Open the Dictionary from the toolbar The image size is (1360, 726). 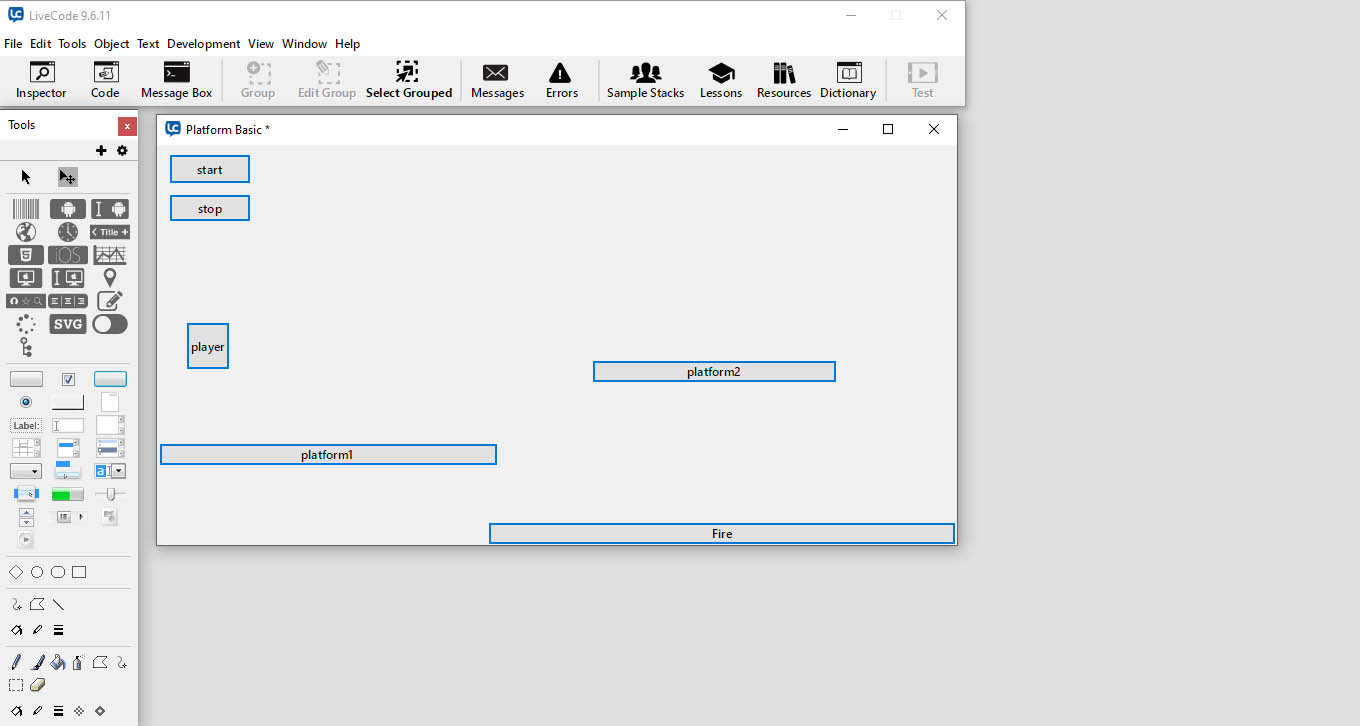pyautogui.click(x=847, y=80)
